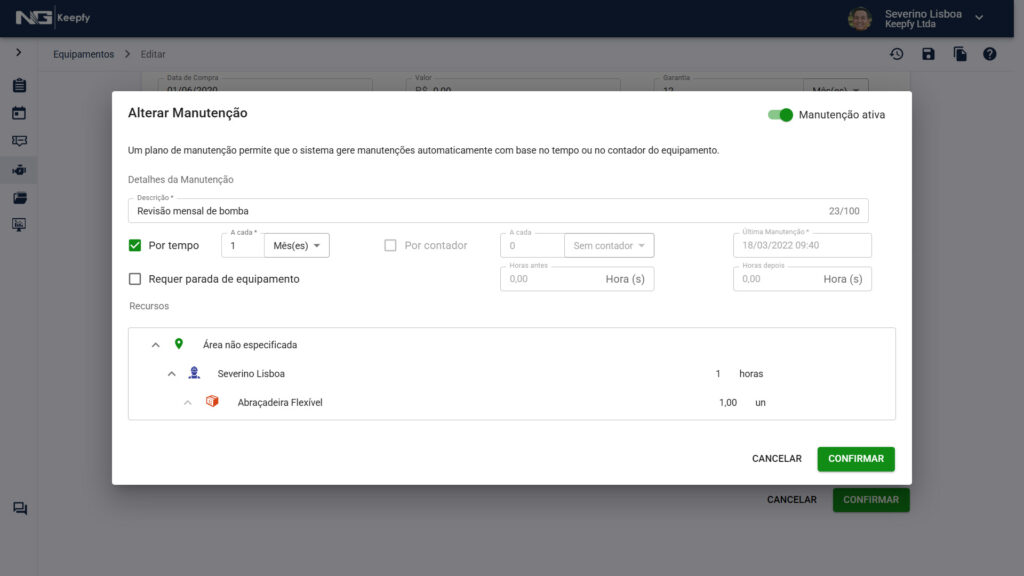Open help via the question mark icon
The height and width of the screenshot is (576, 1024).
click(x=989, y=54)
